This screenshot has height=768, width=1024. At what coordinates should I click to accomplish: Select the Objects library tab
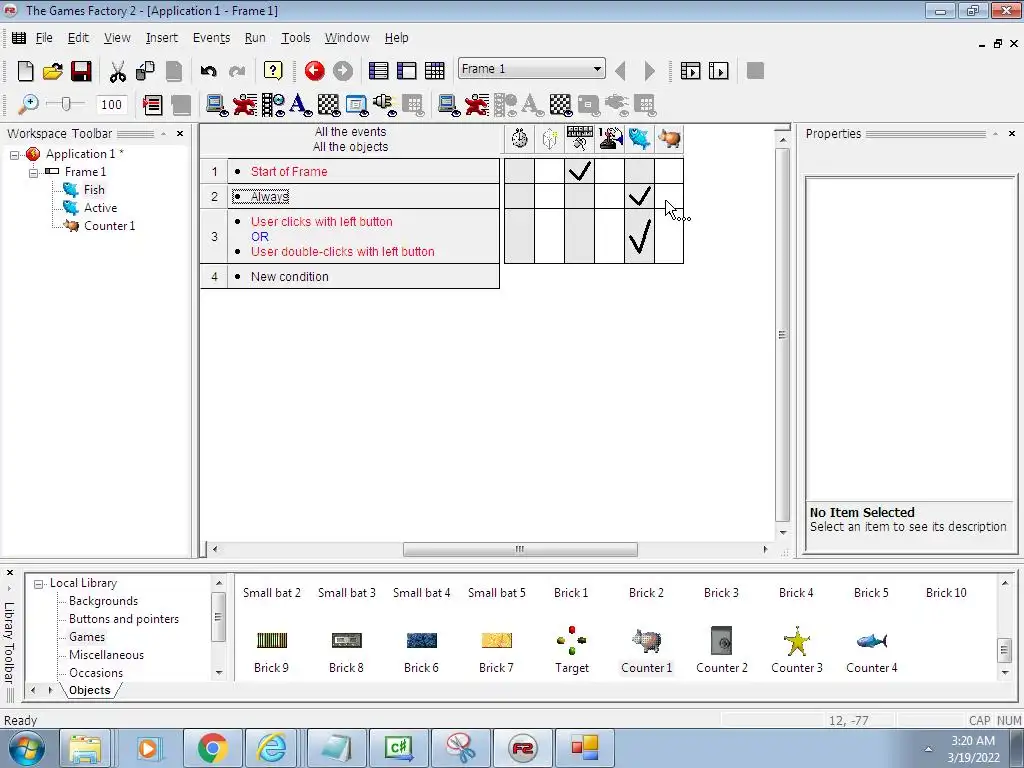(x=89, y=690)
